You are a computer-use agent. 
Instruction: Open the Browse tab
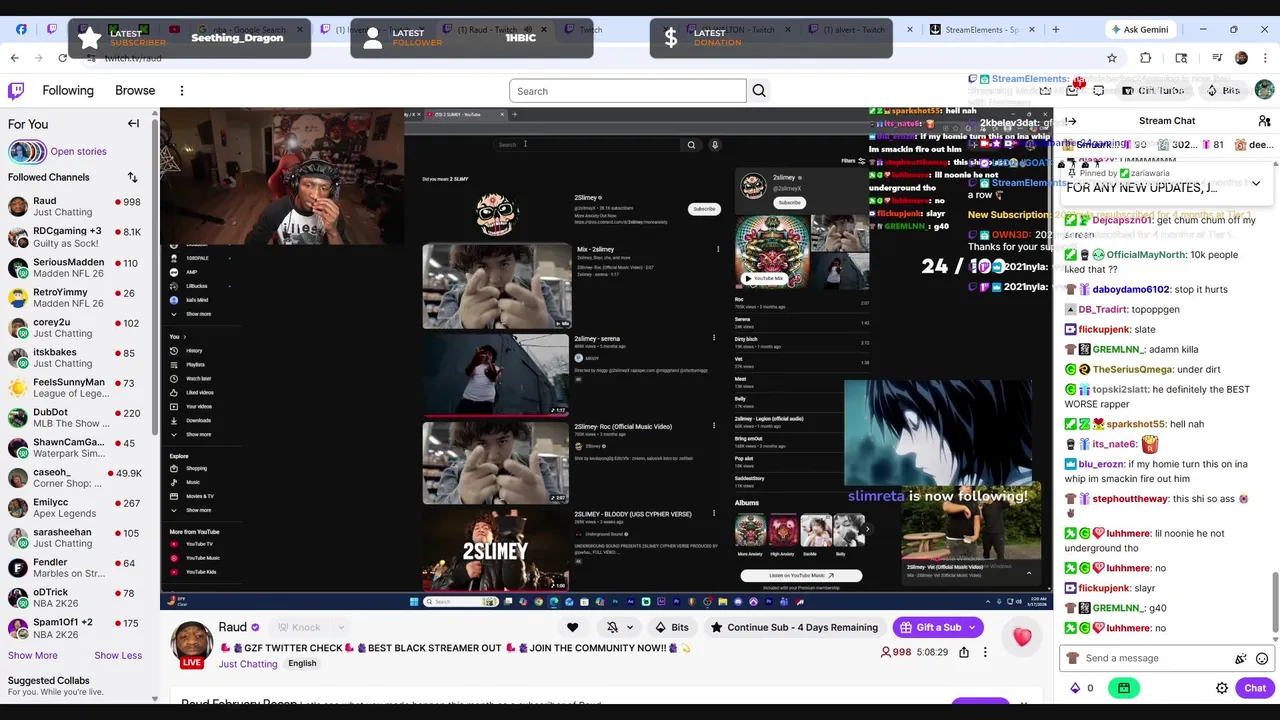pos(135,91)
